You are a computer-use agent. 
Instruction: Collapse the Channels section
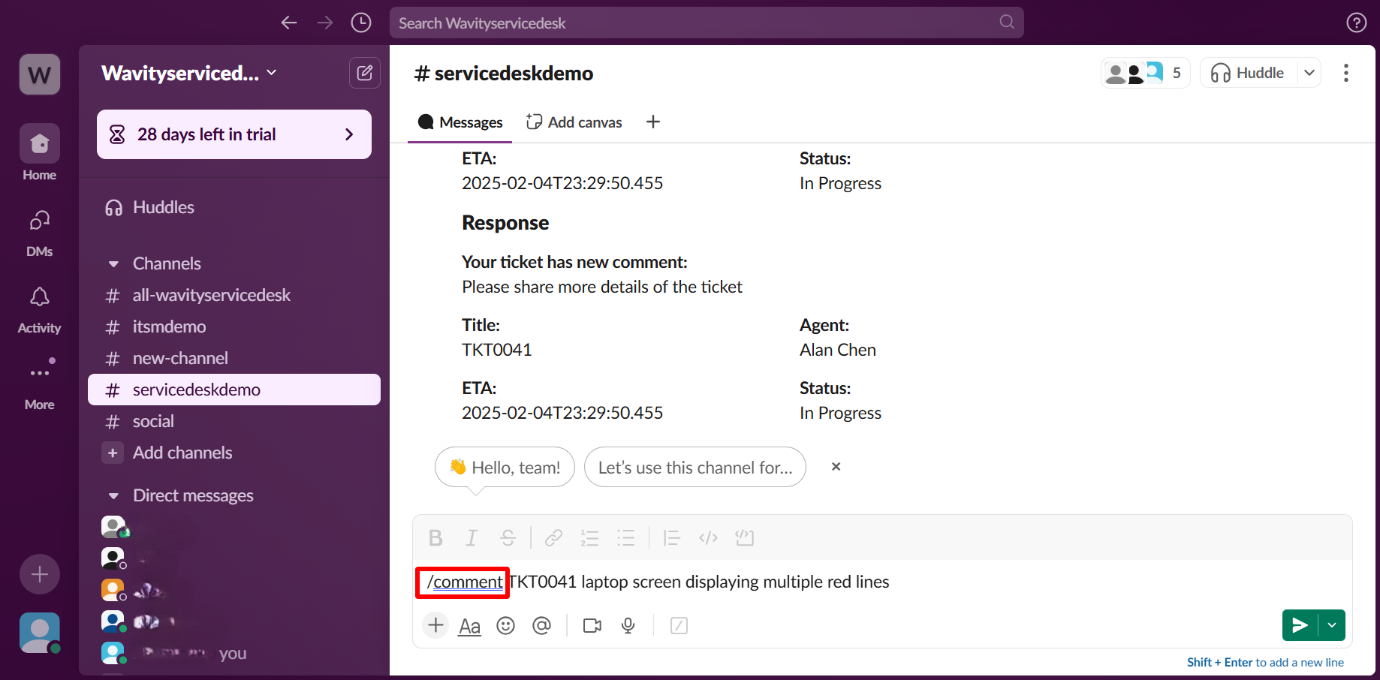[114, 264]
